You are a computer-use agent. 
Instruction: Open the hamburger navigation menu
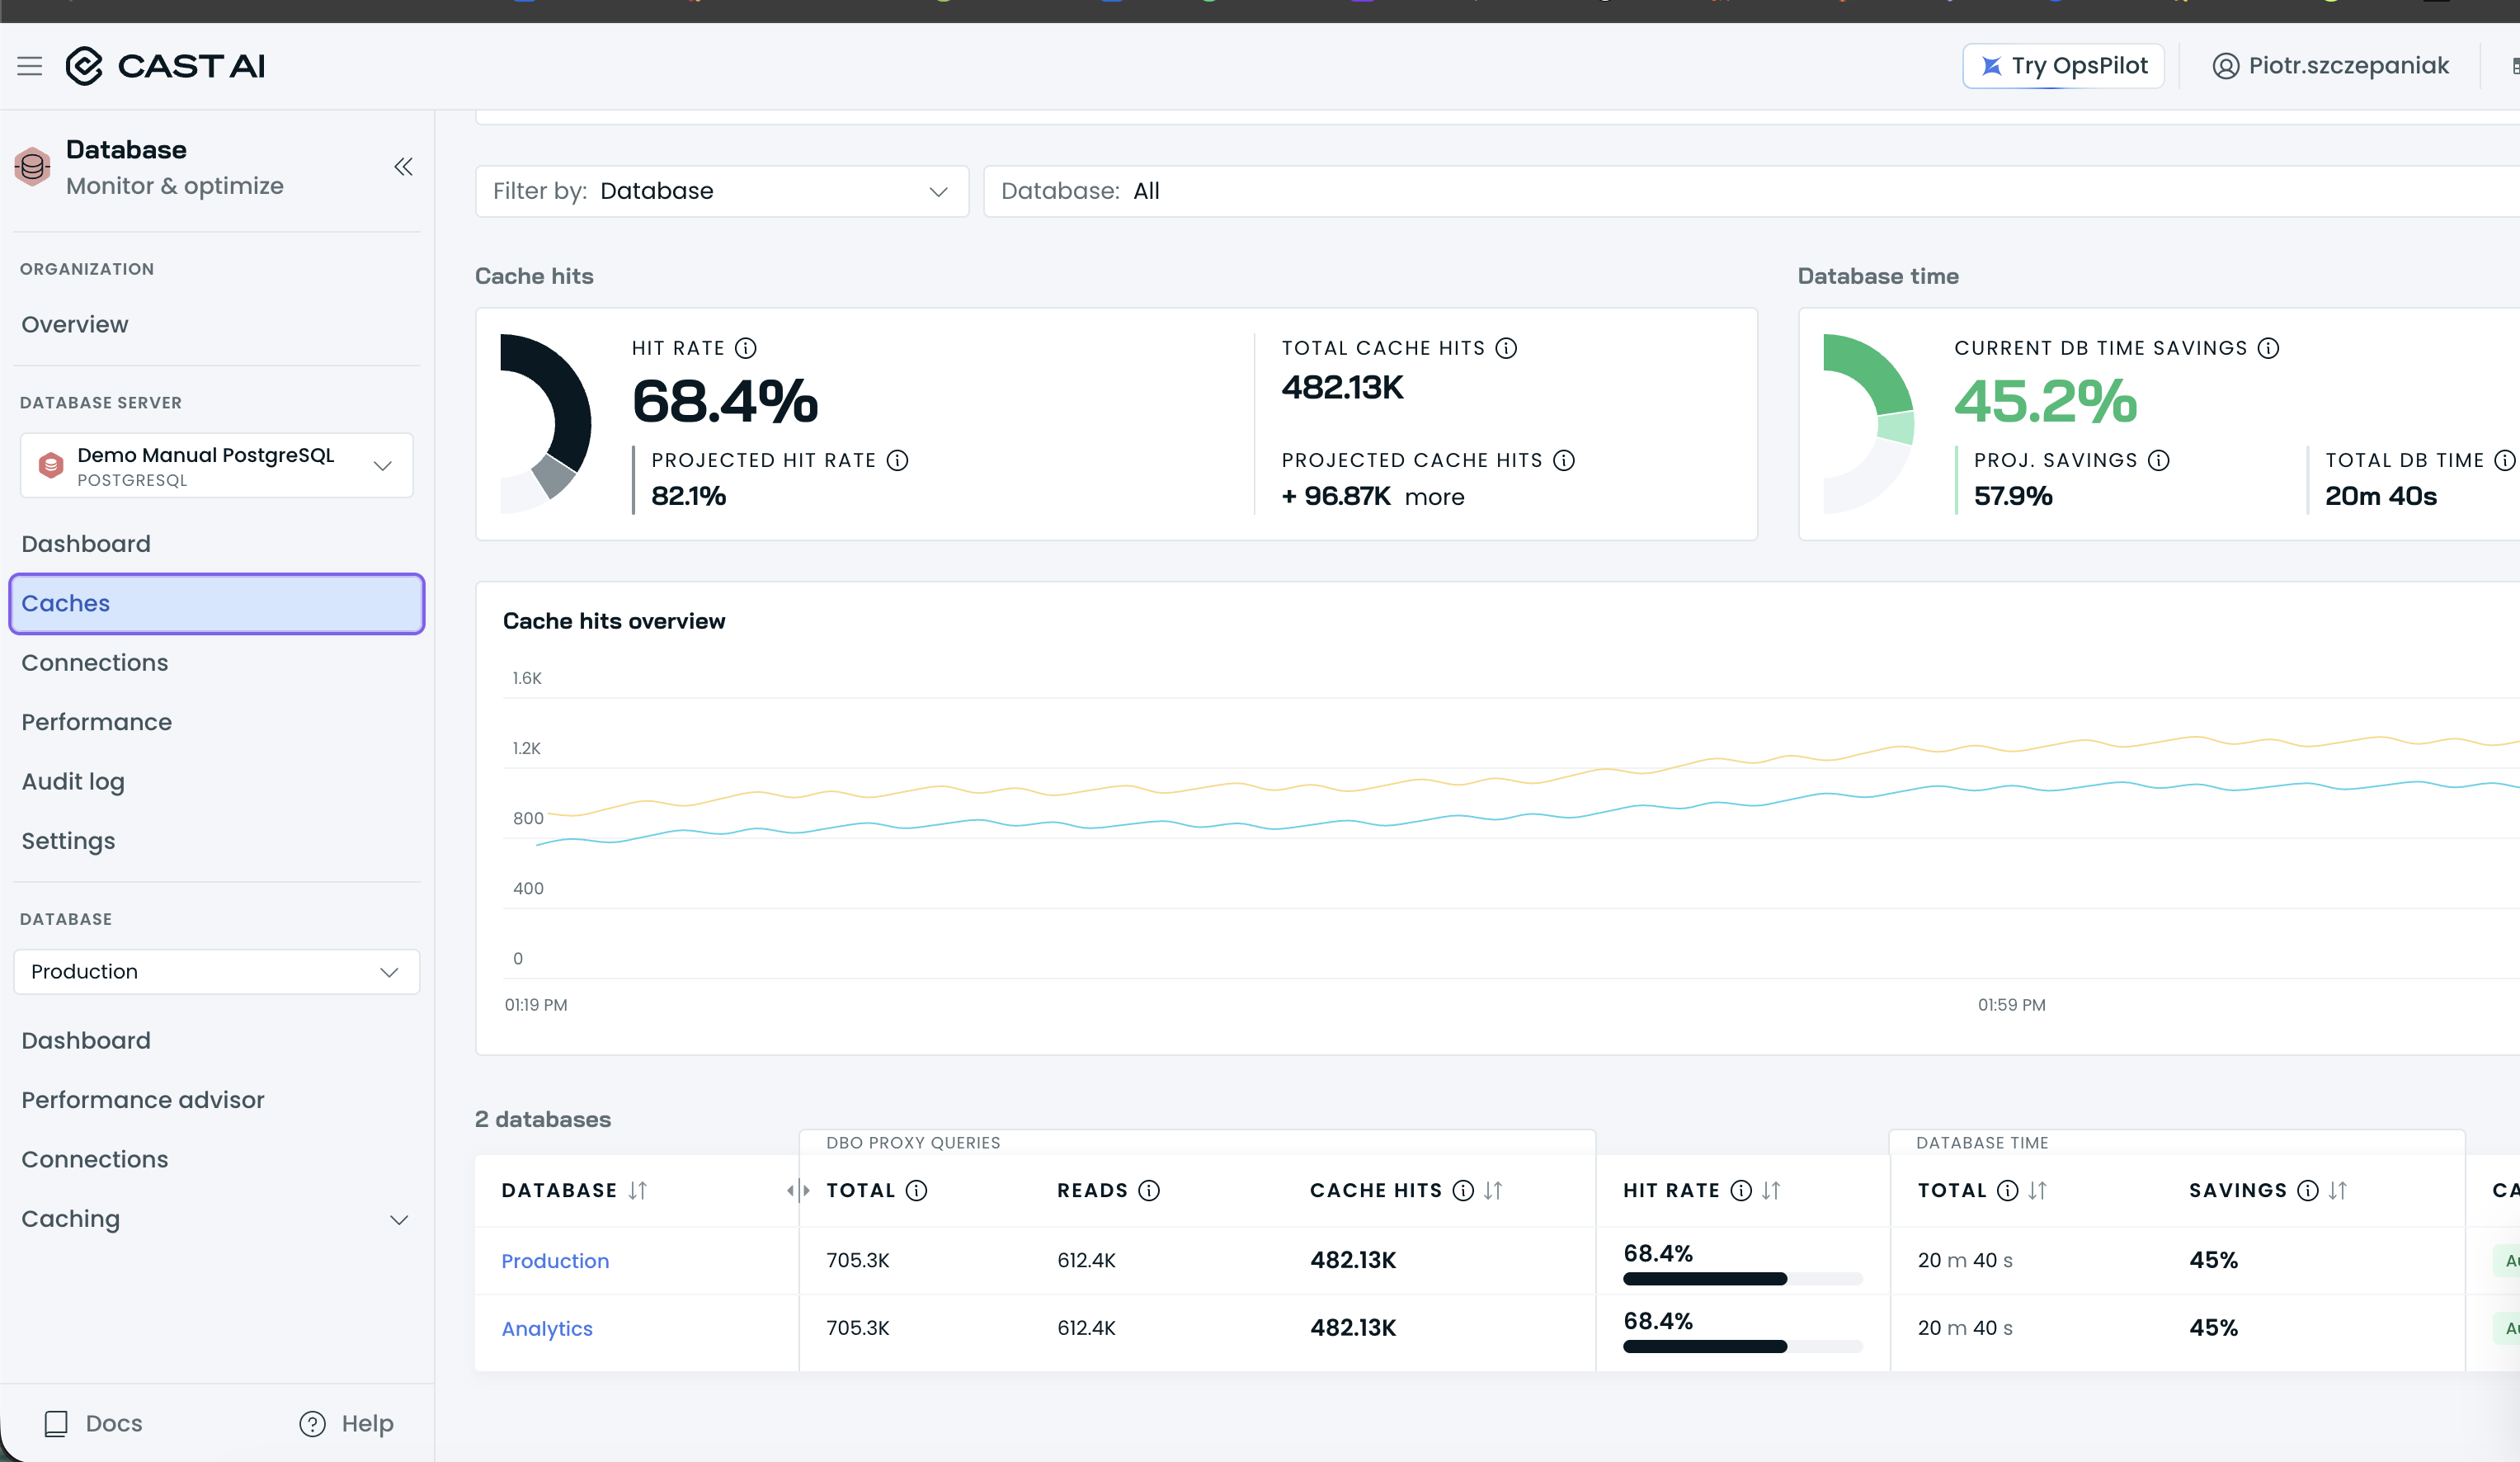click(x=30, y=66)
